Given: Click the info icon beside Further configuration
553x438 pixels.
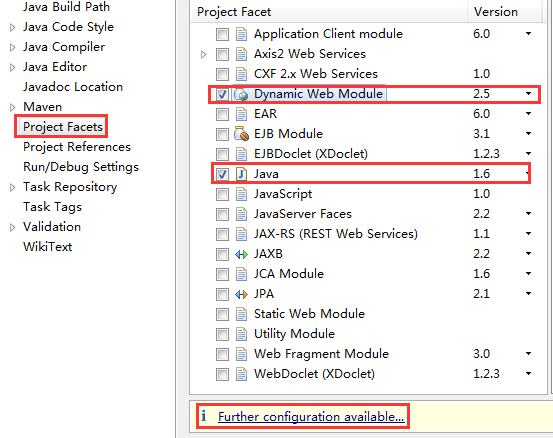Looking at the screenshot, I should (x=203, y=416).
